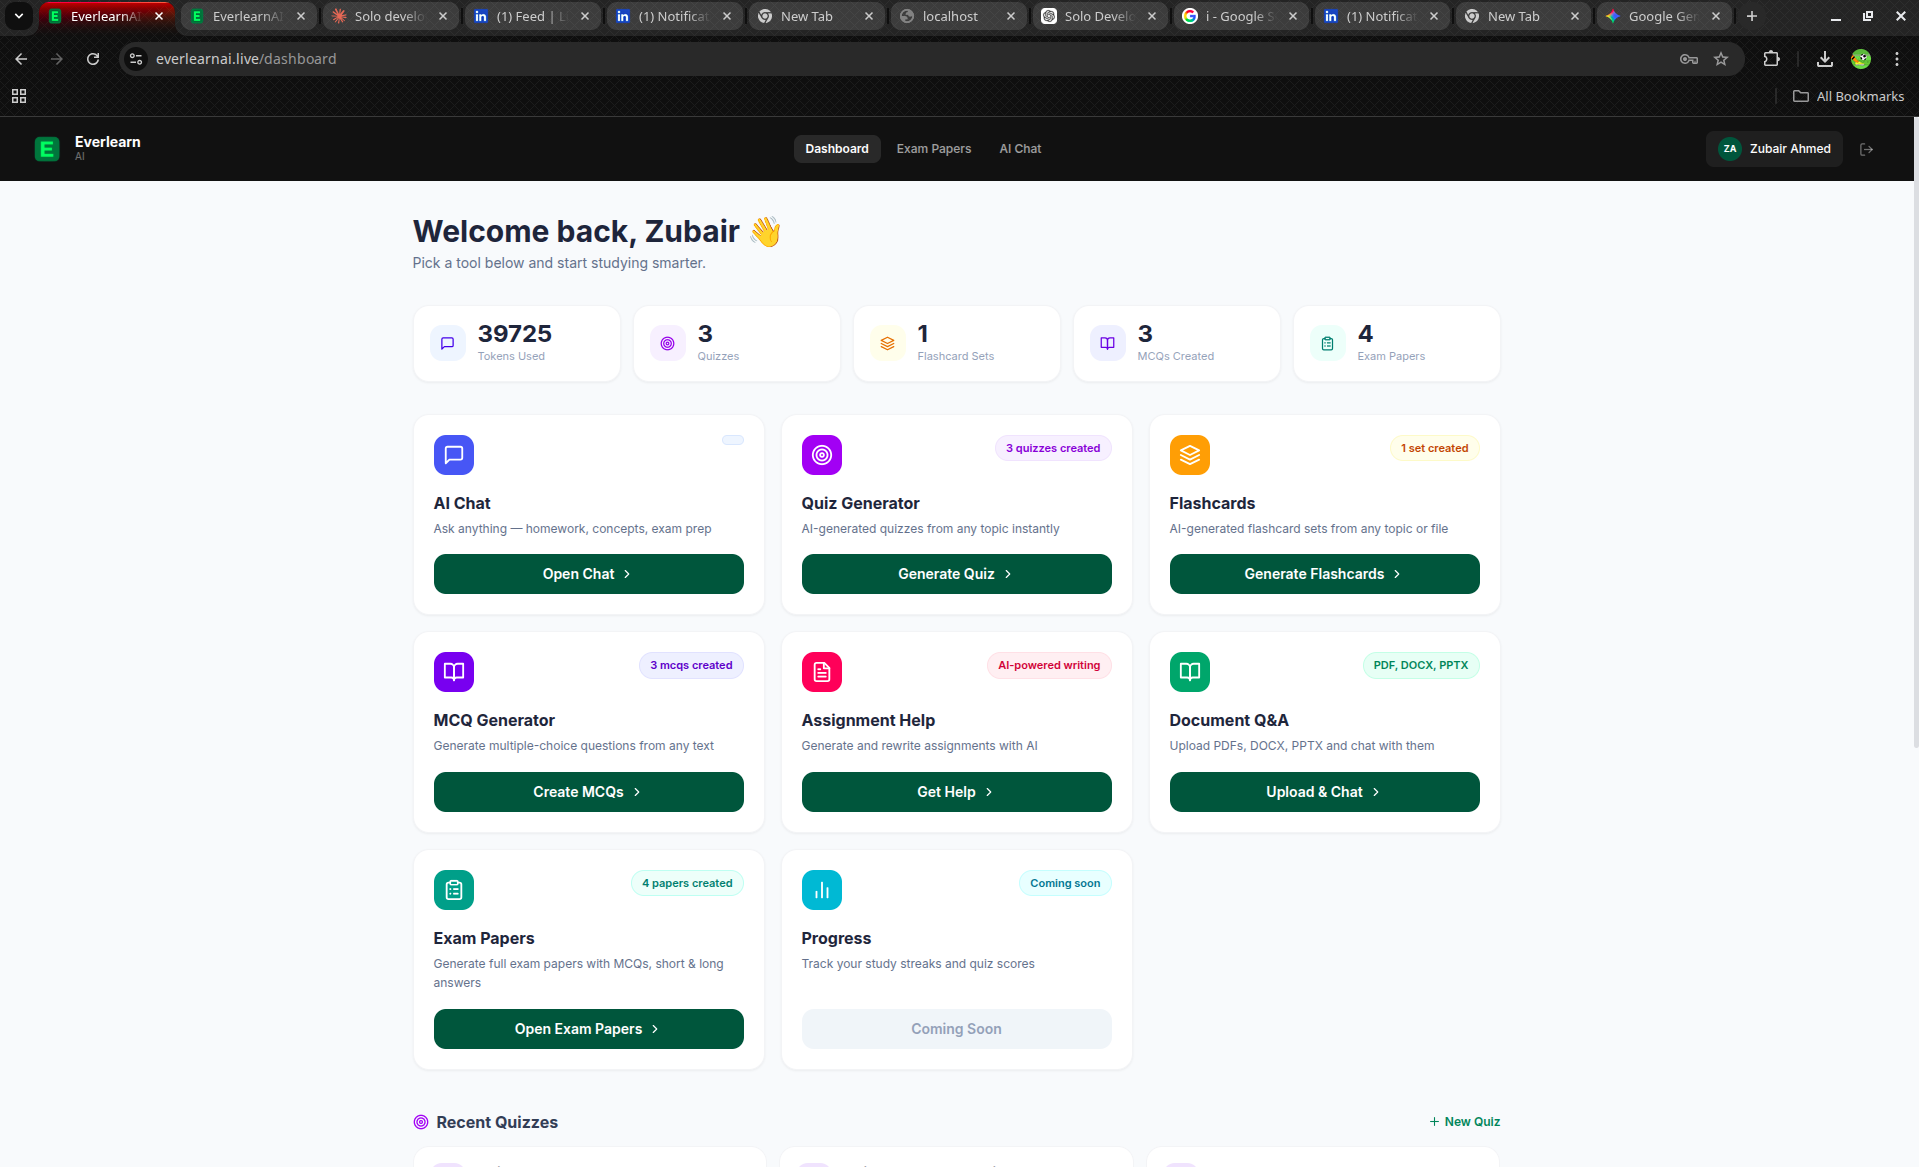Screen dimensions: 1919x1167
Task: Click the Recent Quizzes heading text
Action: click(497, 1122)
